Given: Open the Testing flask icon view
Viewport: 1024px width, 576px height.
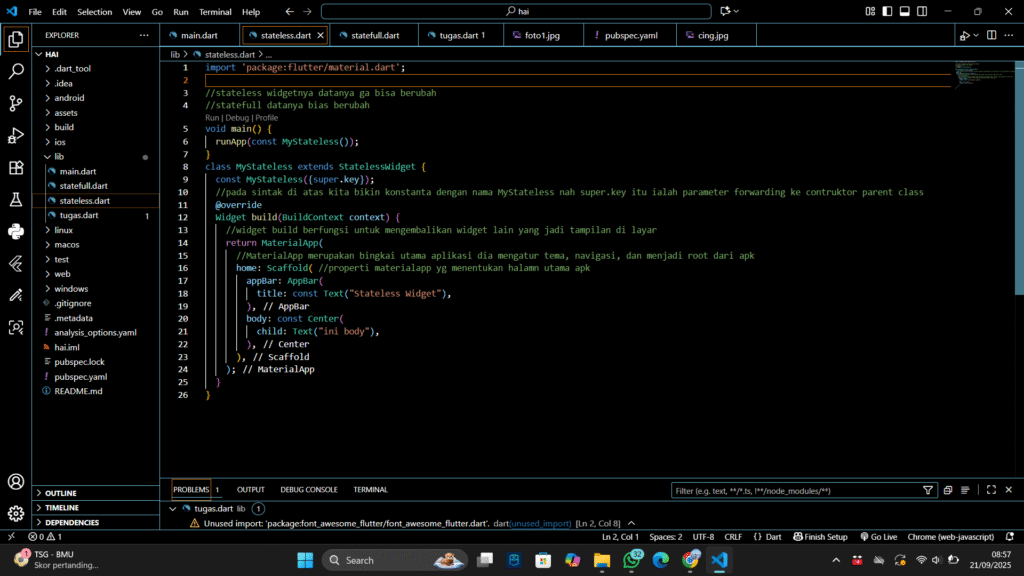Looking at the screenshot, I should coord(16,200).
